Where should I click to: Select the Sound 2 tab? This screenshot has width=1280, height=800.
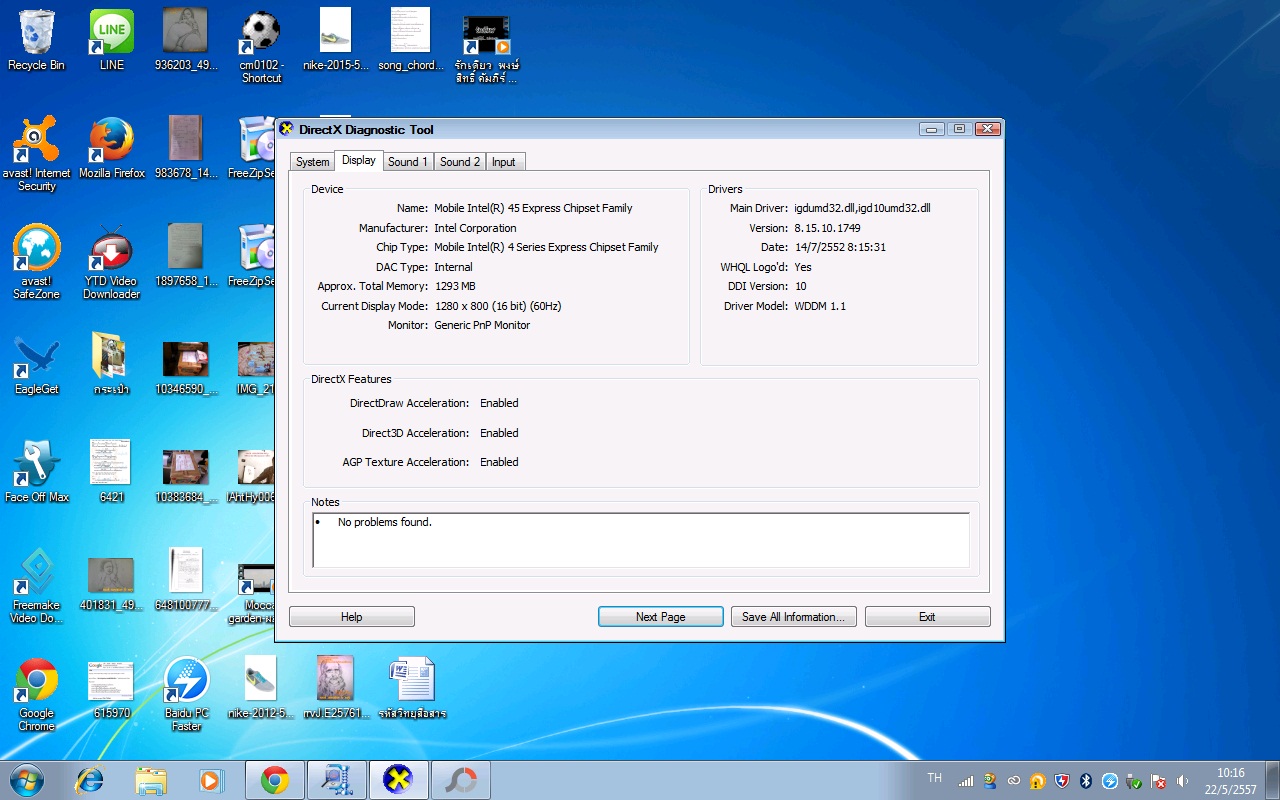point(460,162)
